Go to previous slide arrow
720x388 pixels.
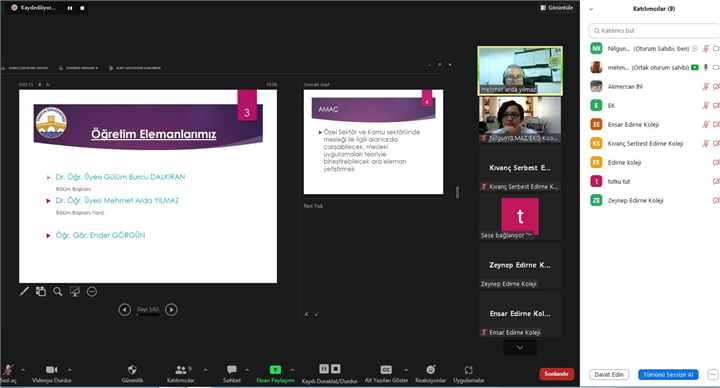tap(124, 309)
